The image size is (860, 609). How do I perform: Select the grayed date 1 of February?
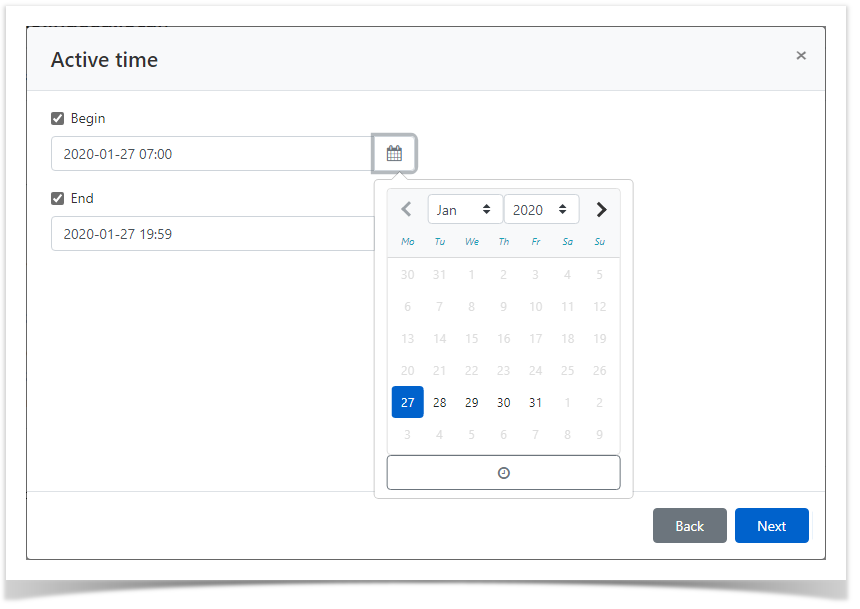click(567, 402)
